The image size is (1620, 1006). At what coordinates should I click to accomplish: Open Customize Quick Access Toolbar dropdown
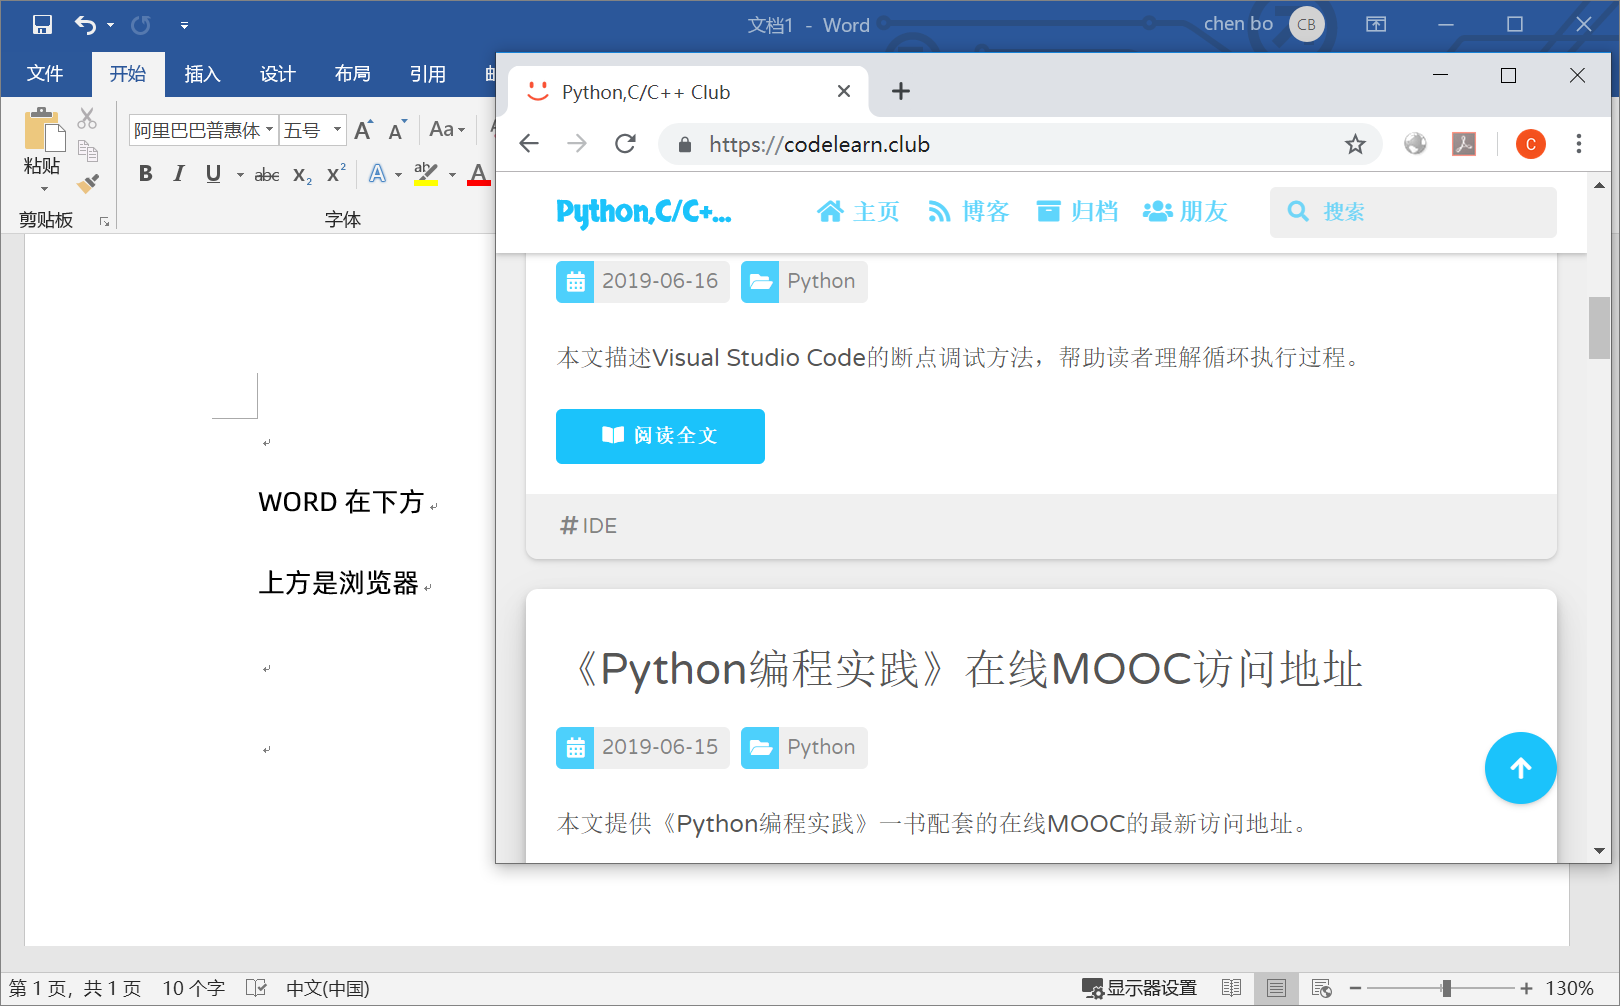[x=184, y=25]
